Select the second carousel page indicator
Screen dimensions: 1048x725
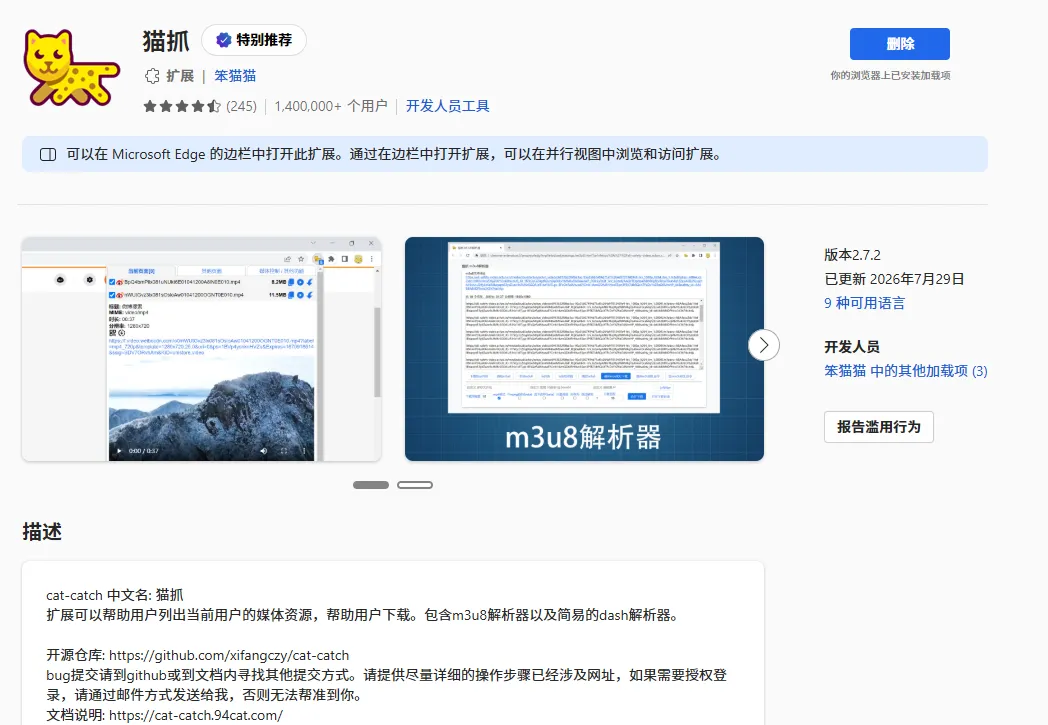[x=415, y=485]
